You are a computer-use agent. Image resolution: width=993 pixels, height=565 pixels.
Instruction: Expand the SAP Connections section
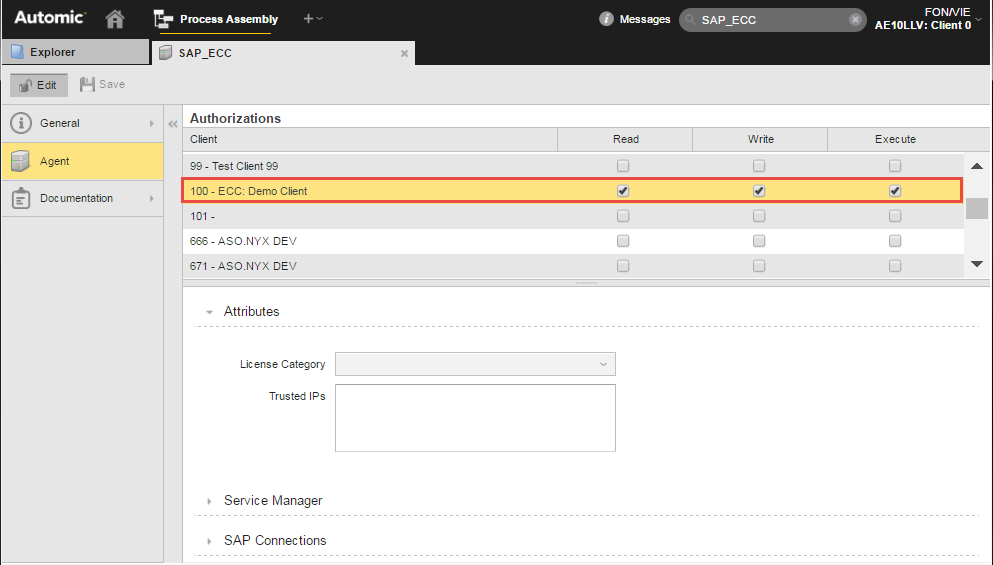pyautogui.click(x=209, y=541)
